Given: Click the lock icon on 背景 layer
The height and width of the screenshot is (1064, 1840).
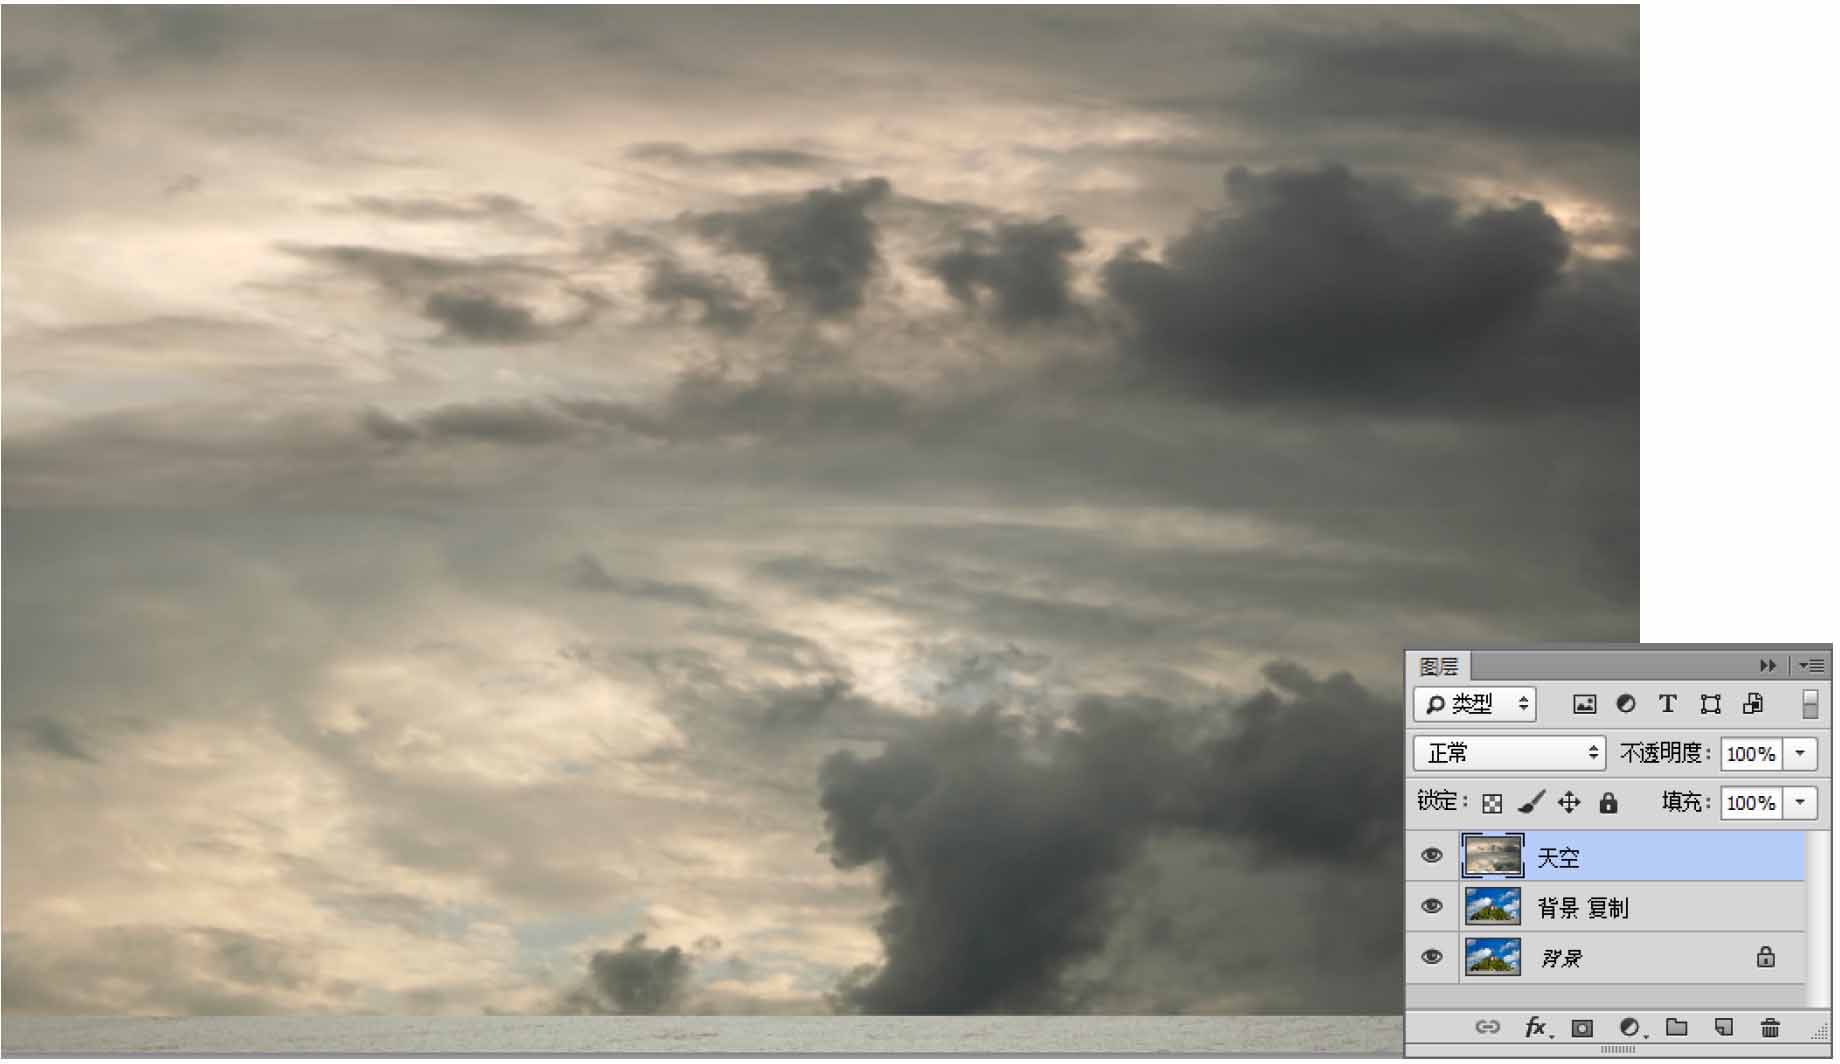Looking at the screenshot, I should pos(1766,957).
